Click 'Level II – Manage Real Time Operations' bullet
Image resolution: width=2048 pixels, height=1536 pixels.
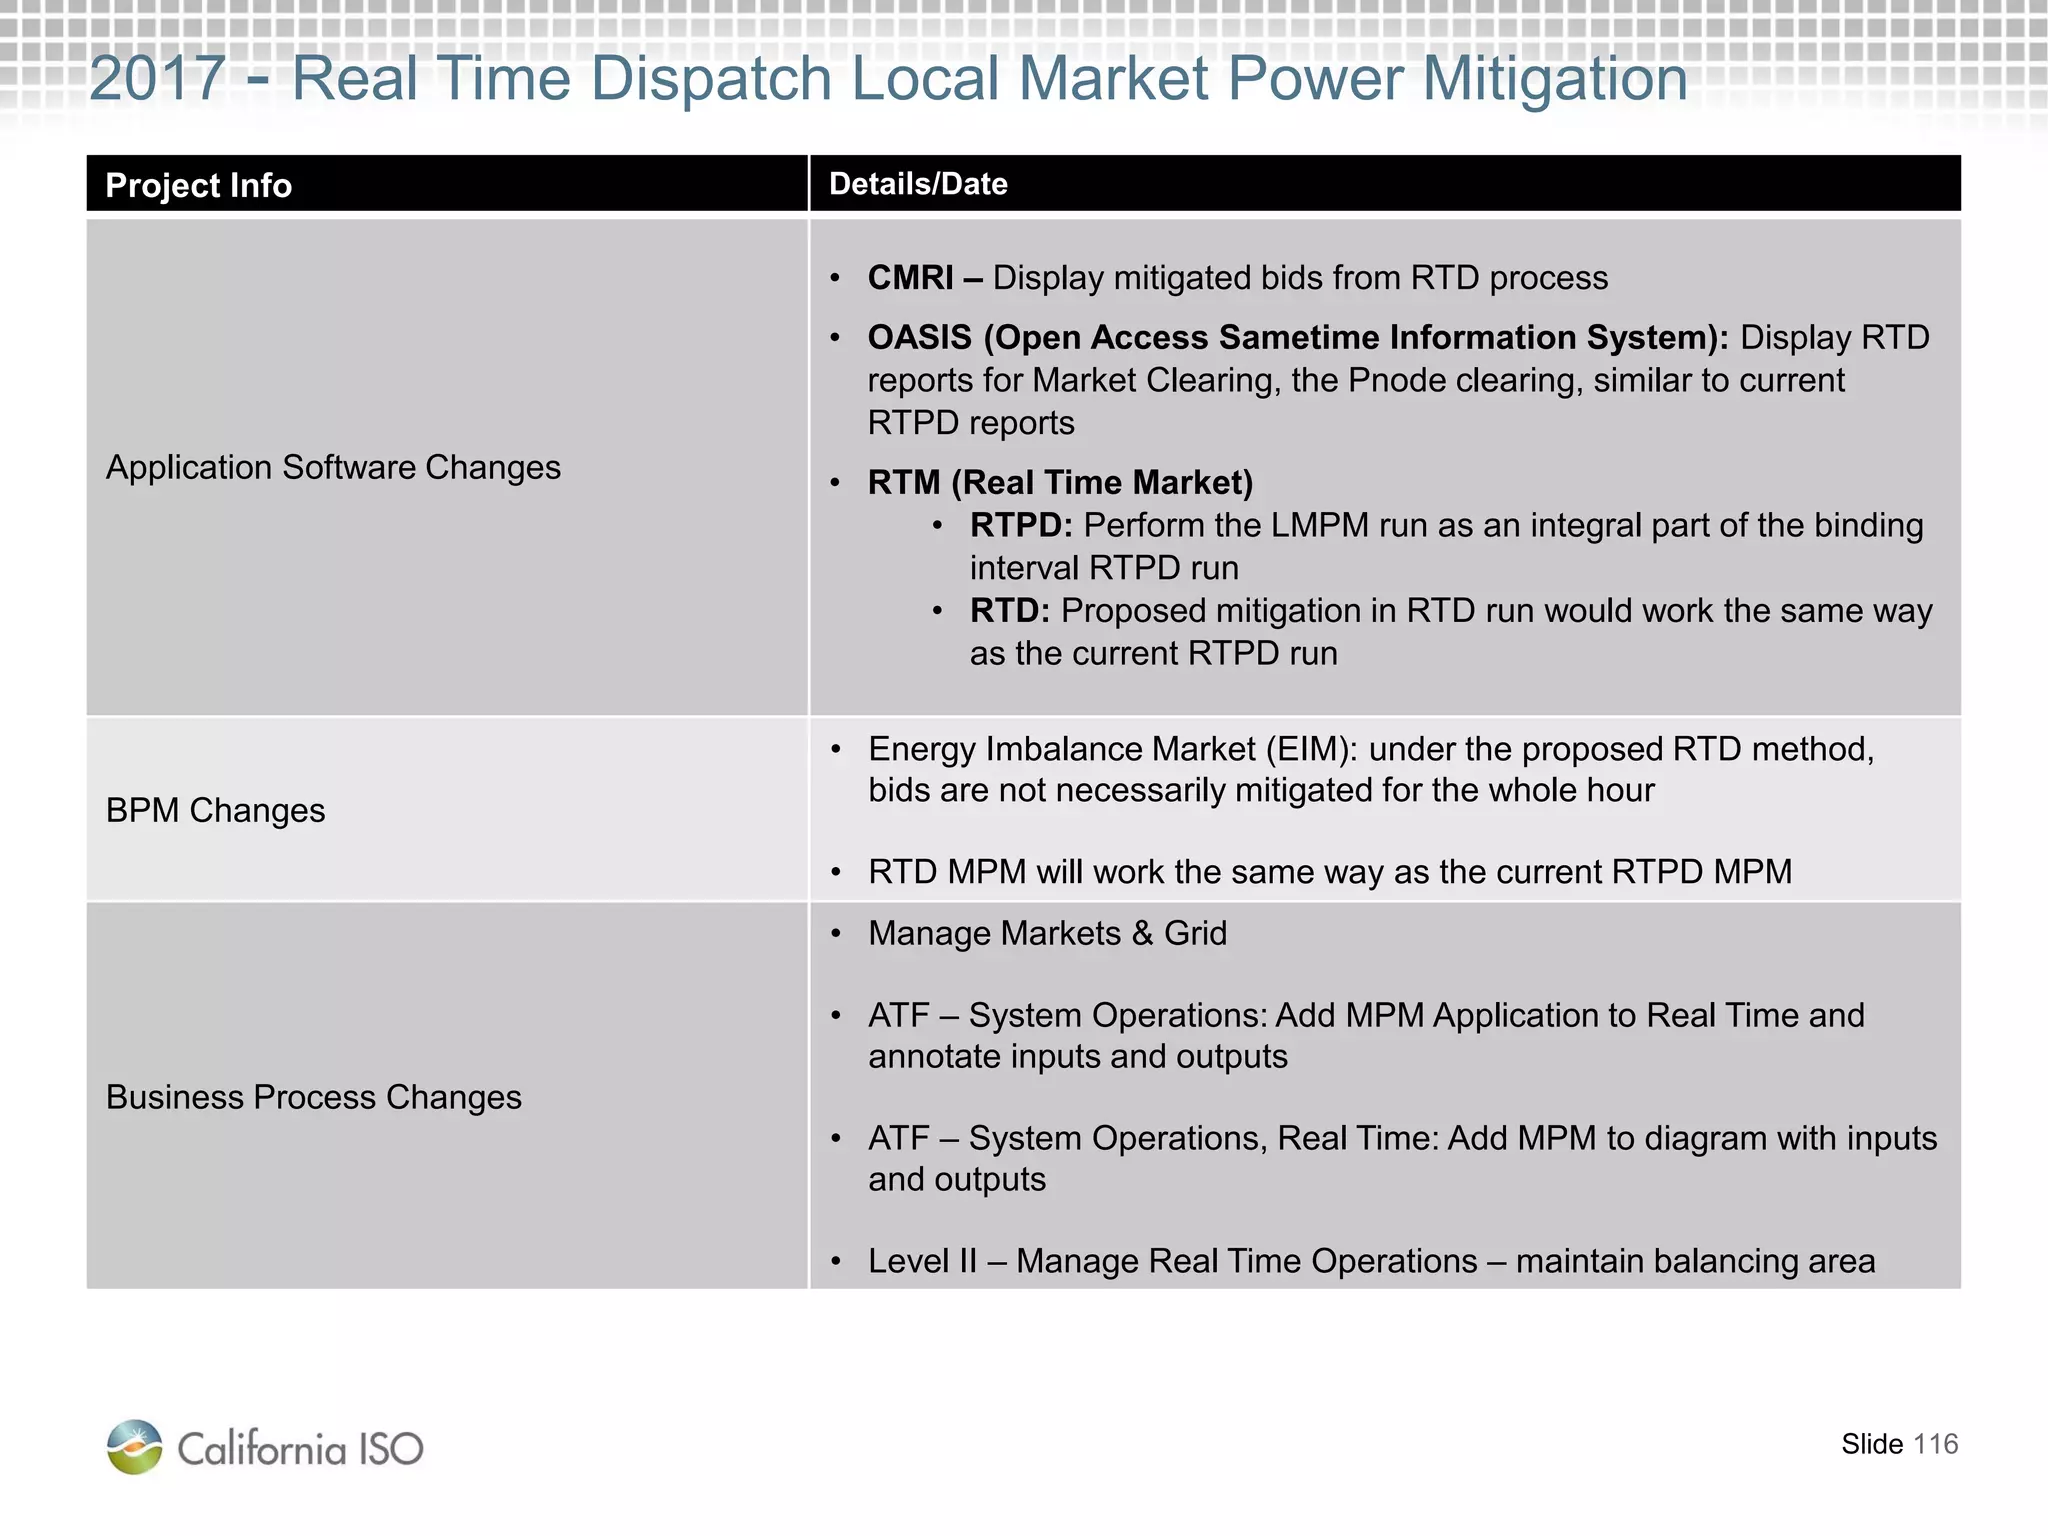[x=1371, y=1261]
